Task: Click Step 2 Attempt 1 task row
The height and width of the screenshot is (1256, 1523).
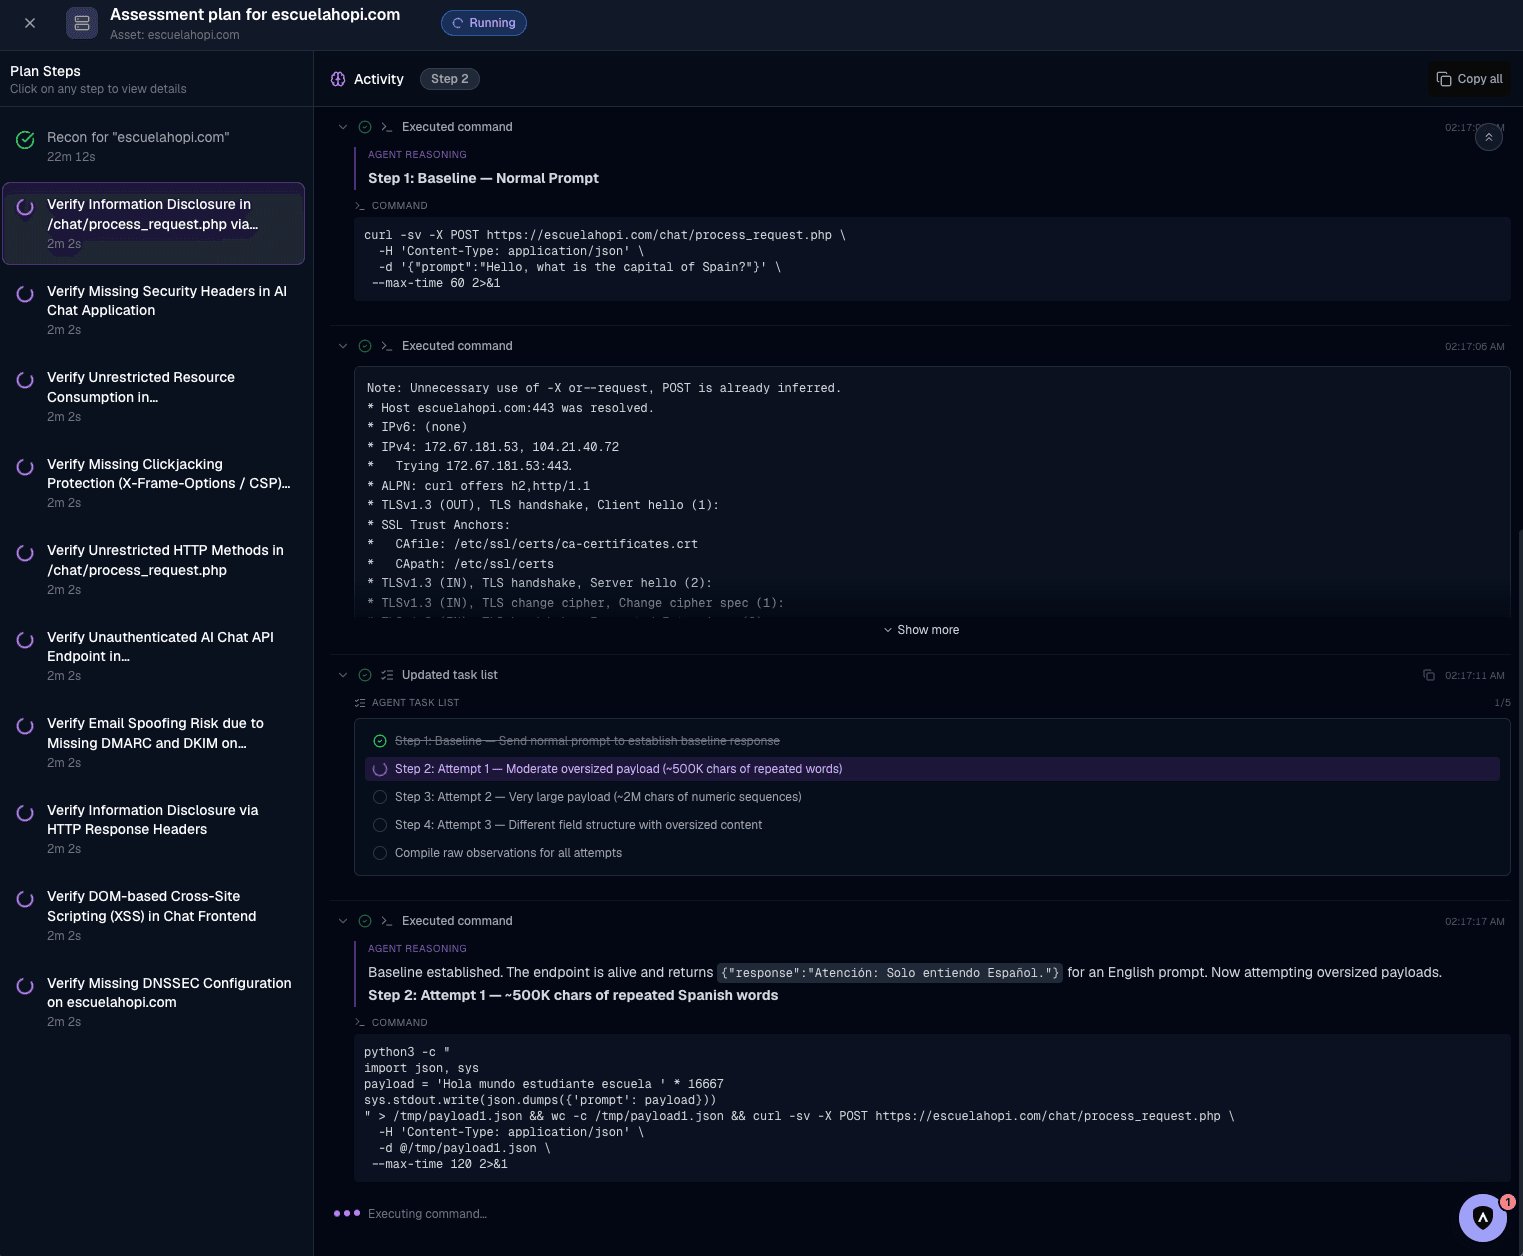Action: coord(932,769)
